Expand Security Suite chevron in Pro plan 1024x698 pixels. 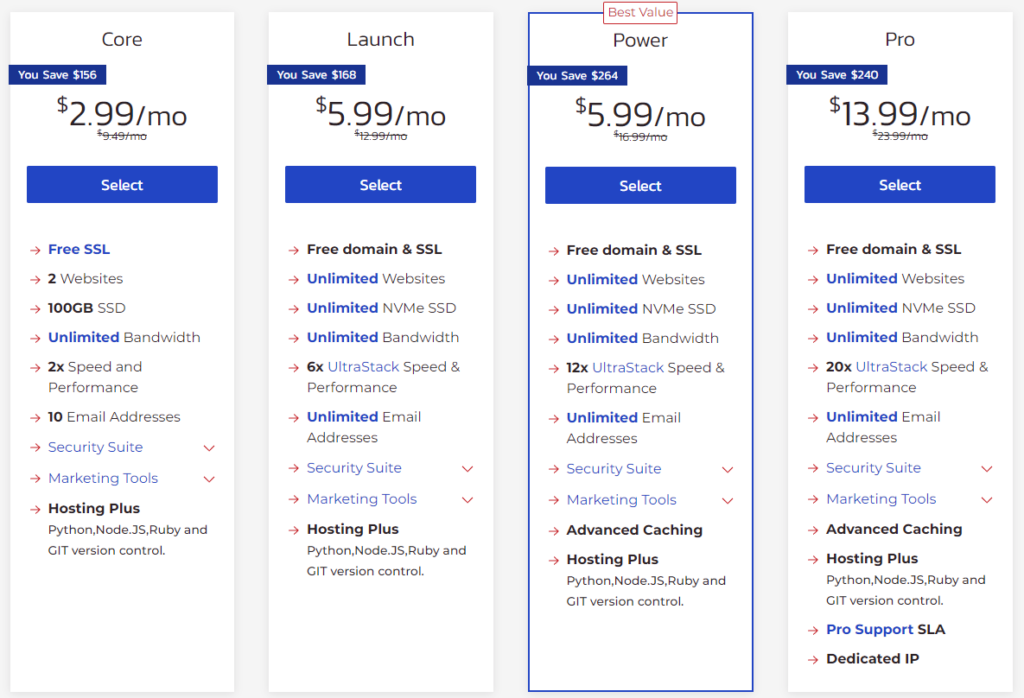pyautogui.click(x=987, y=469)
